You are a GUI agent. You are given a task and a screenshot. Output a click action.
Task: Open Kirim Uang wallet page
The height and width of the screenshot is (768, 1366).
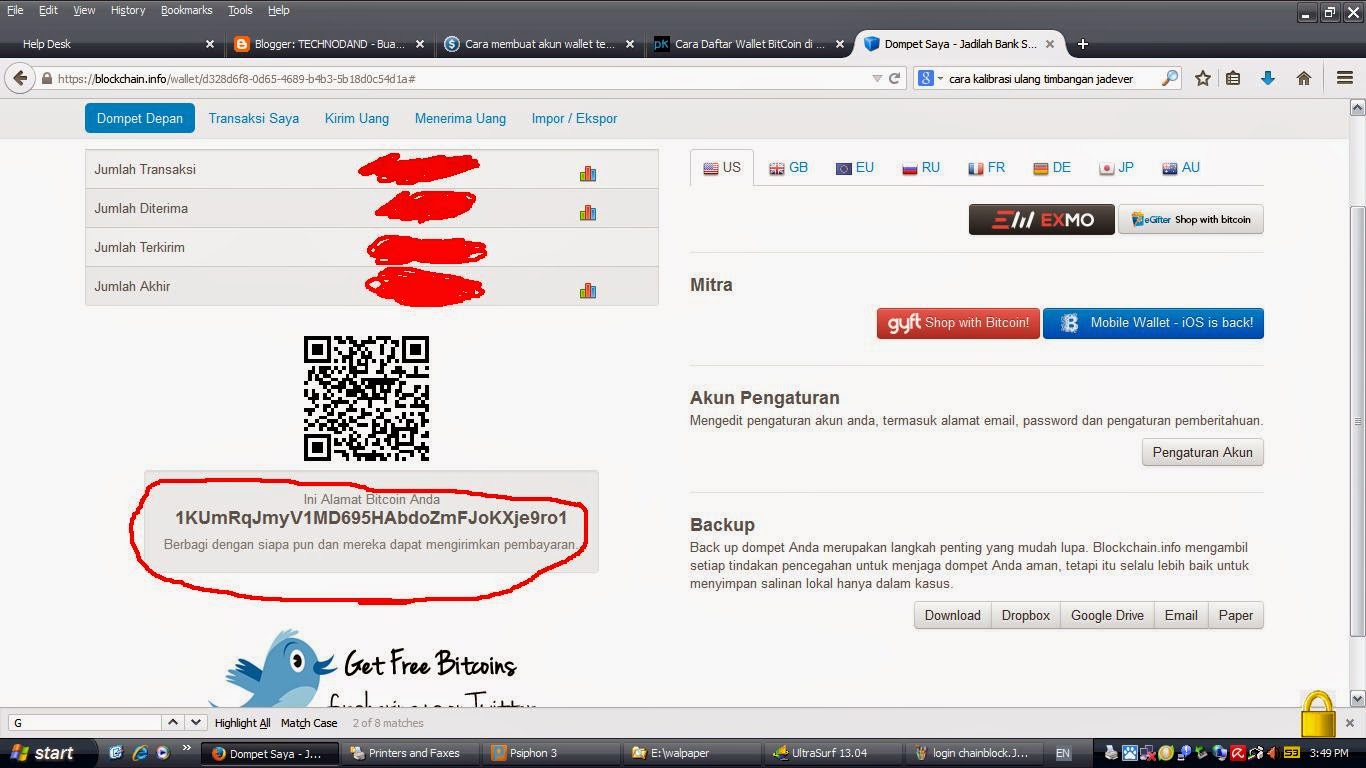(357, 118)
